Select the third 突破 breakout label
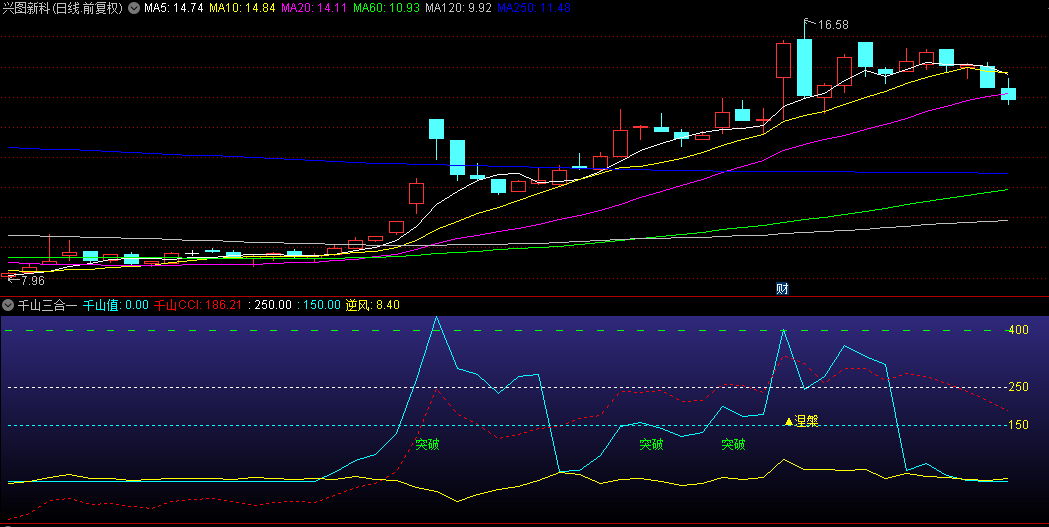 (x=733, y=444)
